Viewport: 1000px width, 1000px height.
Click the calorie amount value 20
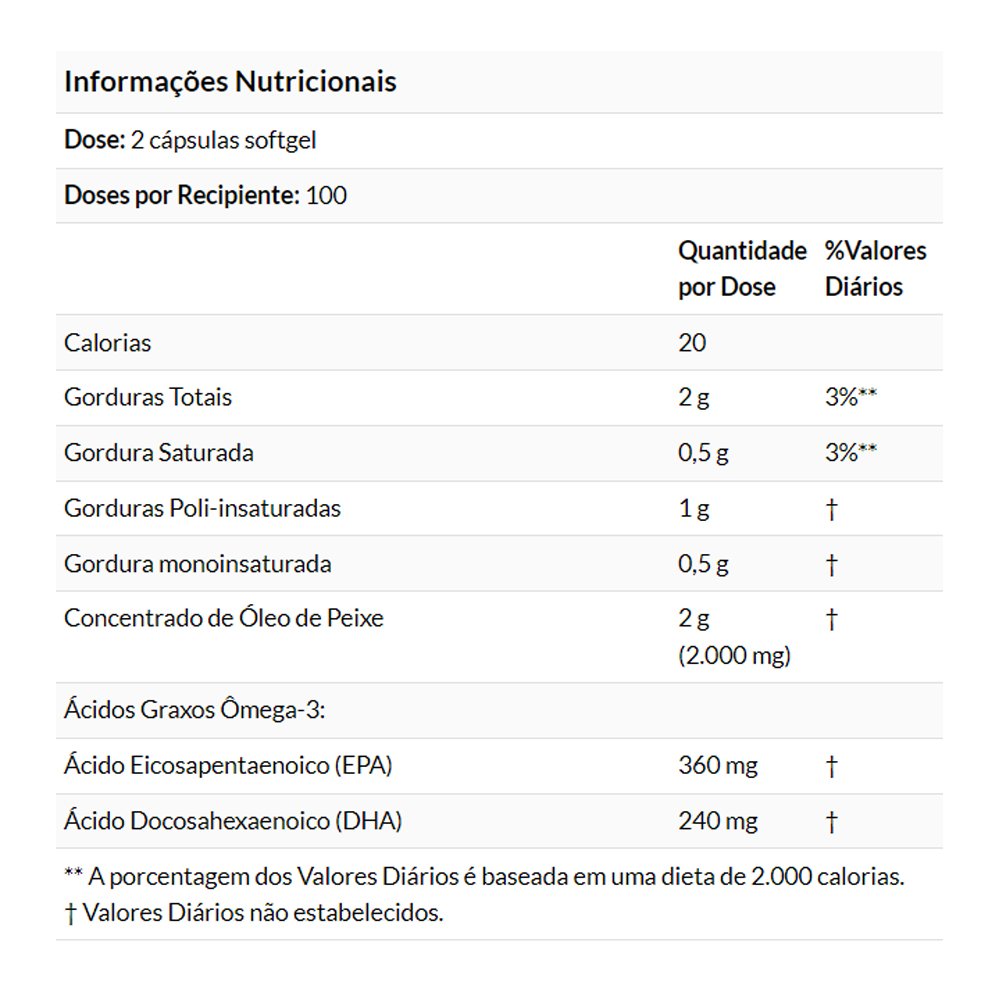[692, 343]
